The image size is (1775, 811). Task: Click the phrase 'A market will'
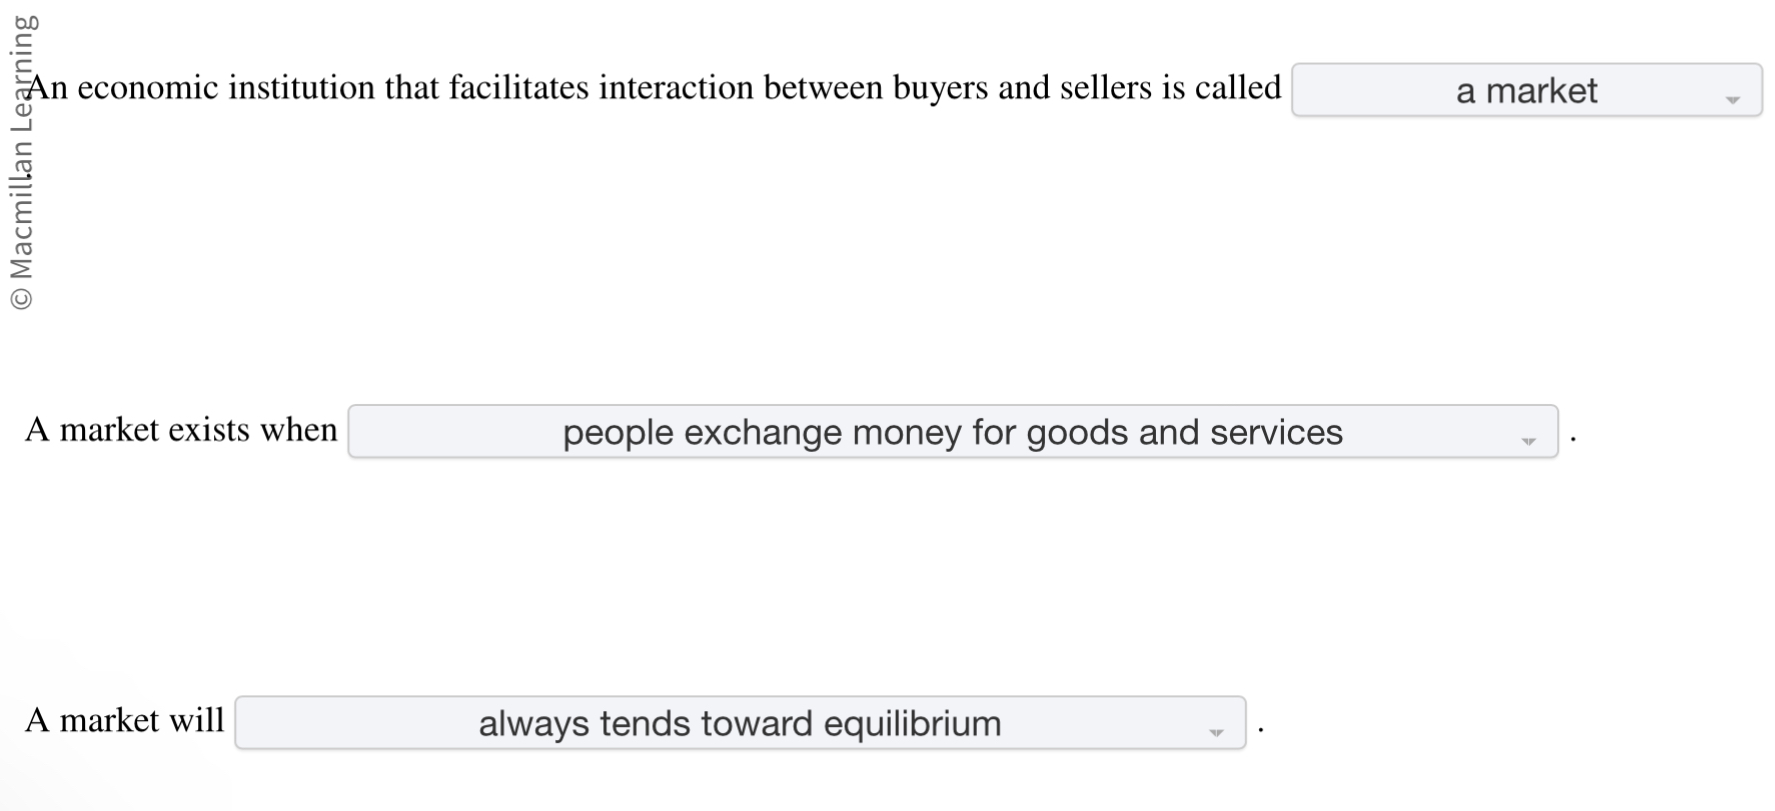point(125,719)
